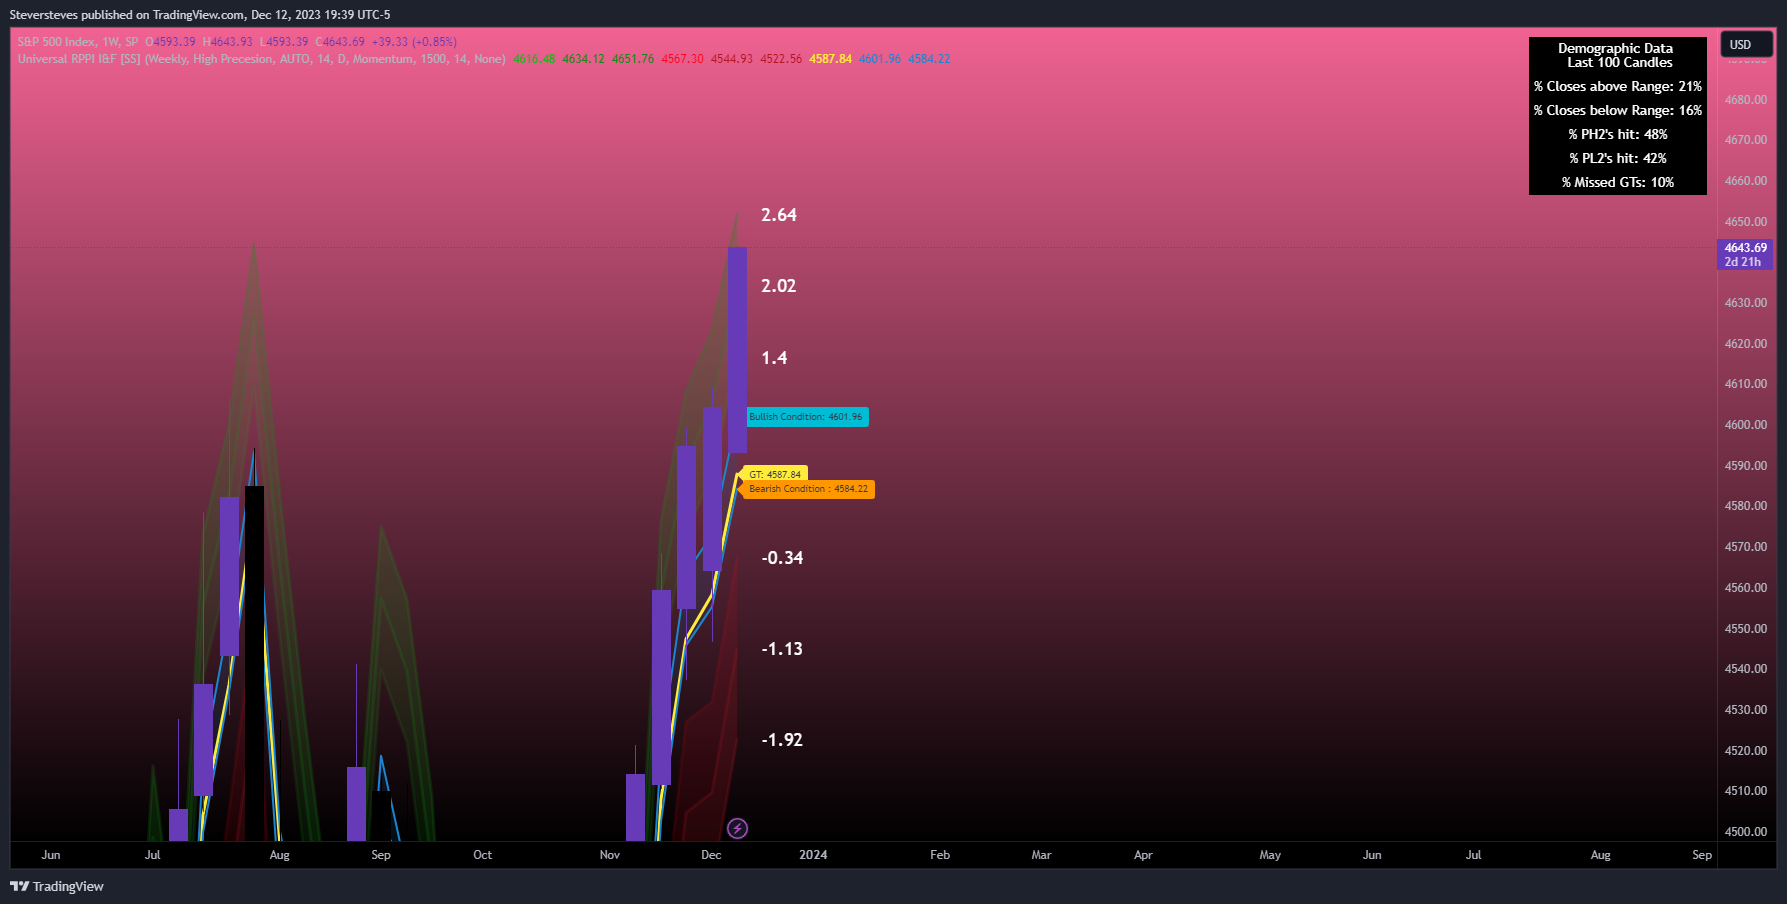This screenshot has height=904, width=1787.
Task: Click the -1.13 level label
Action: point(782,649)
